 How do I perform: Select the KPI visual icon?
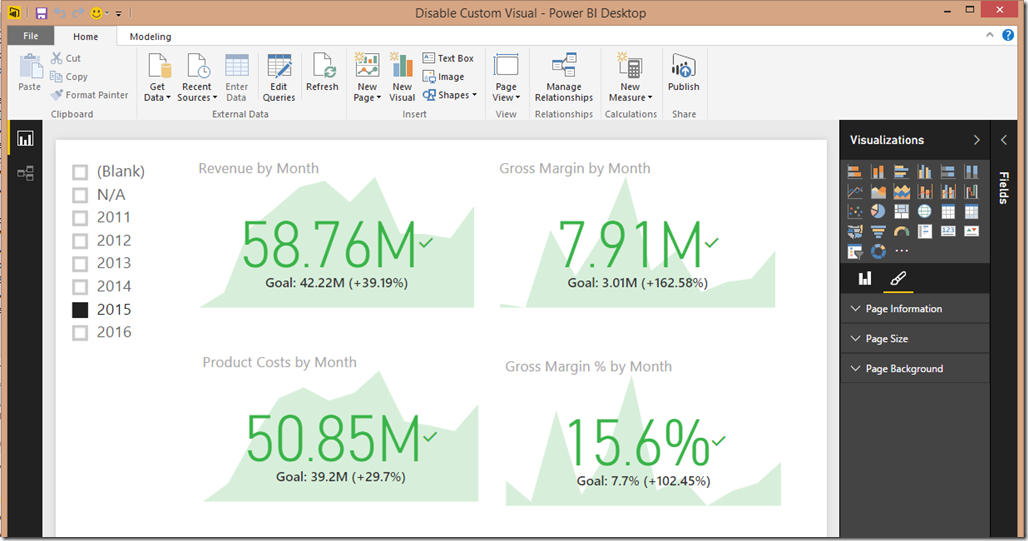point(972,231)
